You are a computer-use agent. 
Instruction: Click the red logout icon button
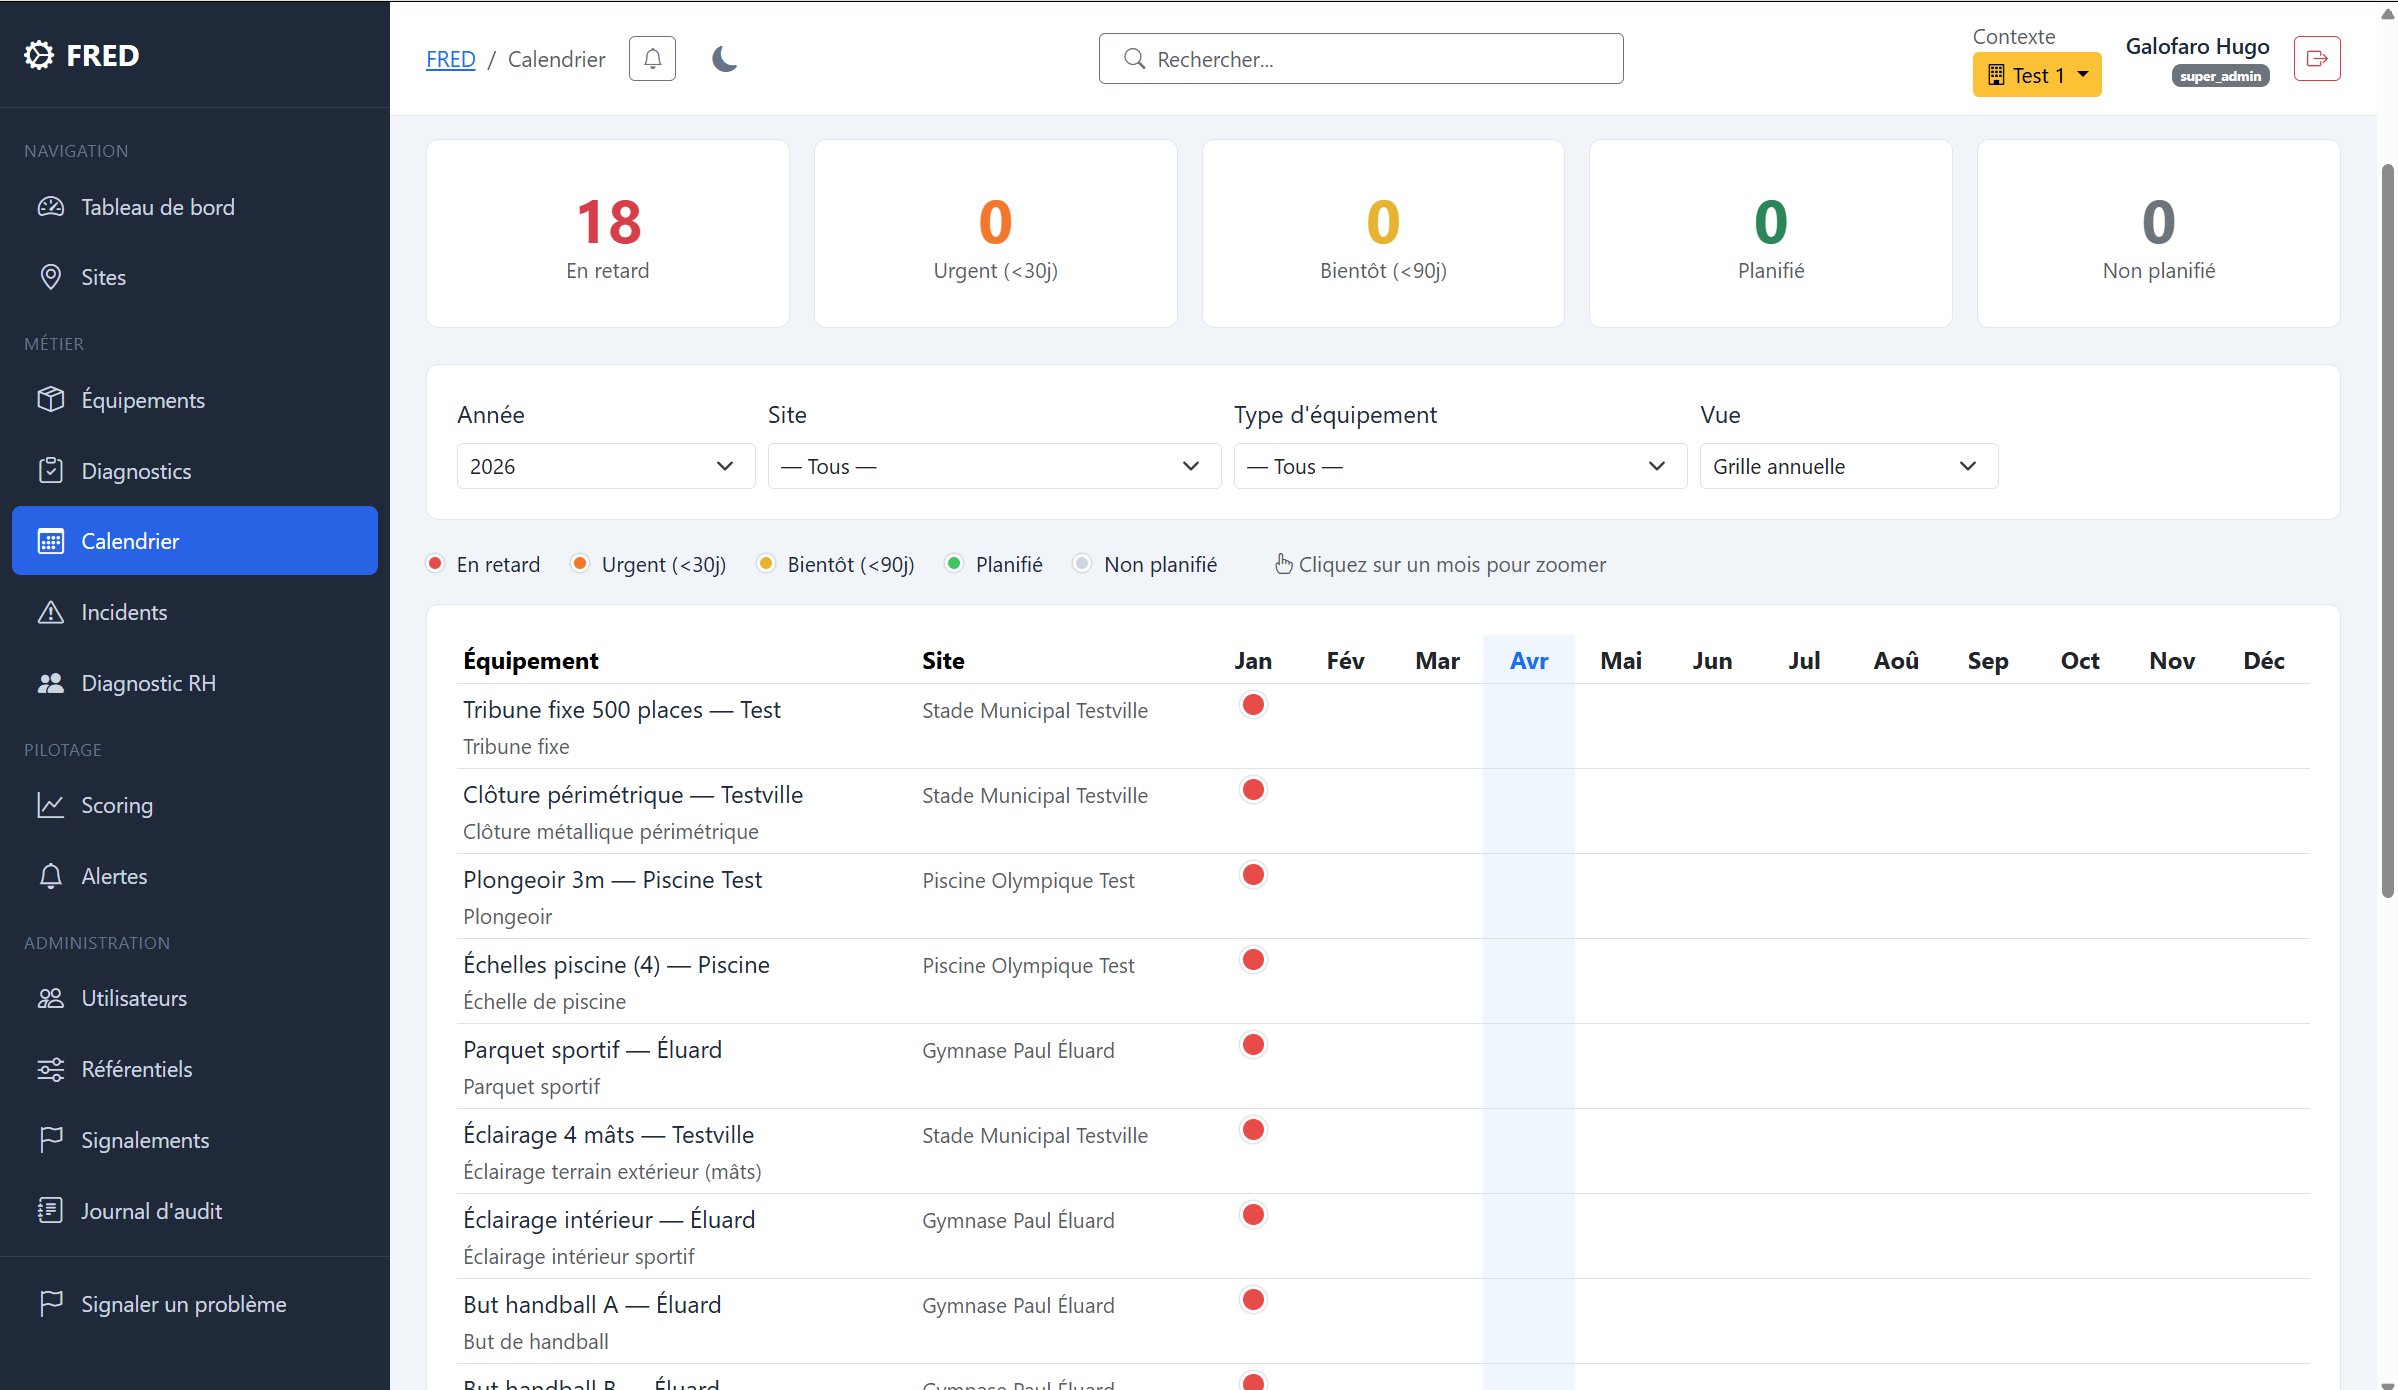(2316, 59)
